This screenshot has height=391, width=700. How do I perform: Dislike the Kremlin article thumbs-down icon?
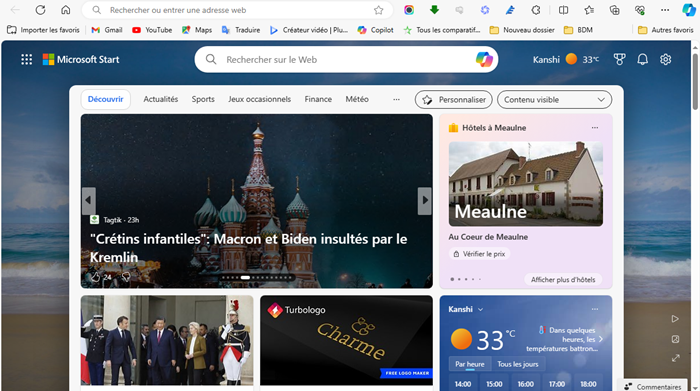click(126, 277)
